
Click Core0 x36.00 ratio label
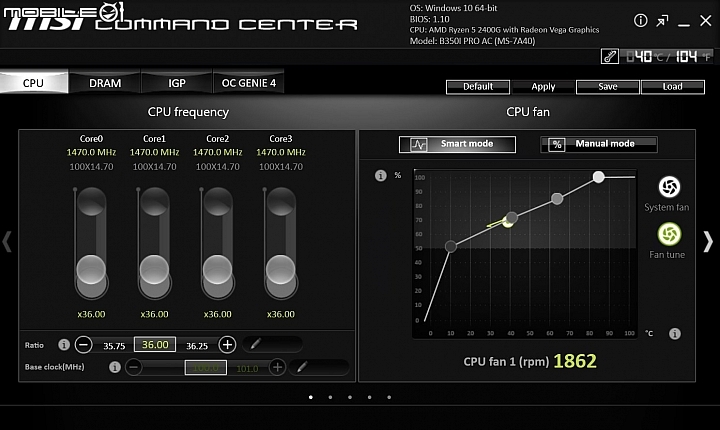pyautogui.click(x=91, y=314)
